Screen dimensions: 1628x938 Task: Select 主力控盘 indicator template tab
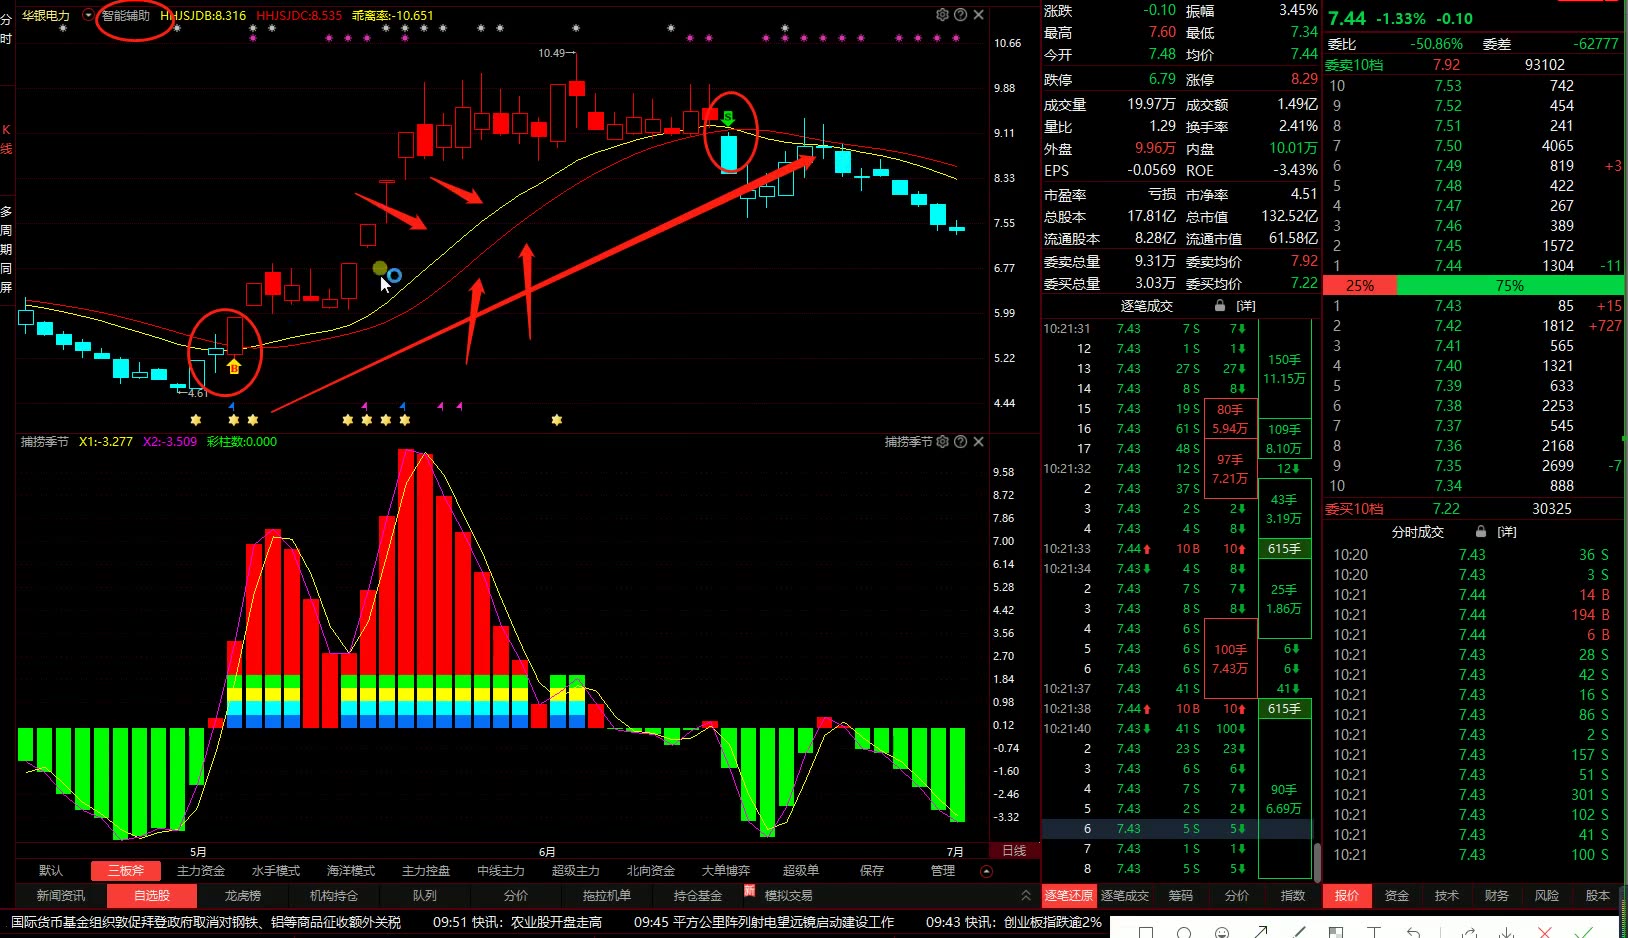coord(426,871)
